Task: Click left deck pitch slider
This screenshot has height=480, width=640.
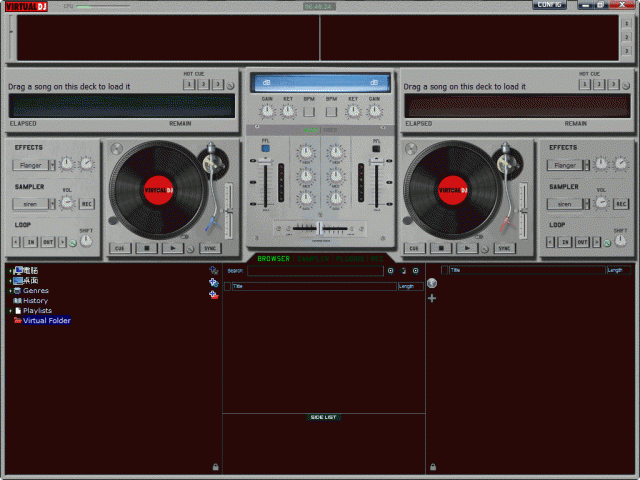Action: [229, 211]
